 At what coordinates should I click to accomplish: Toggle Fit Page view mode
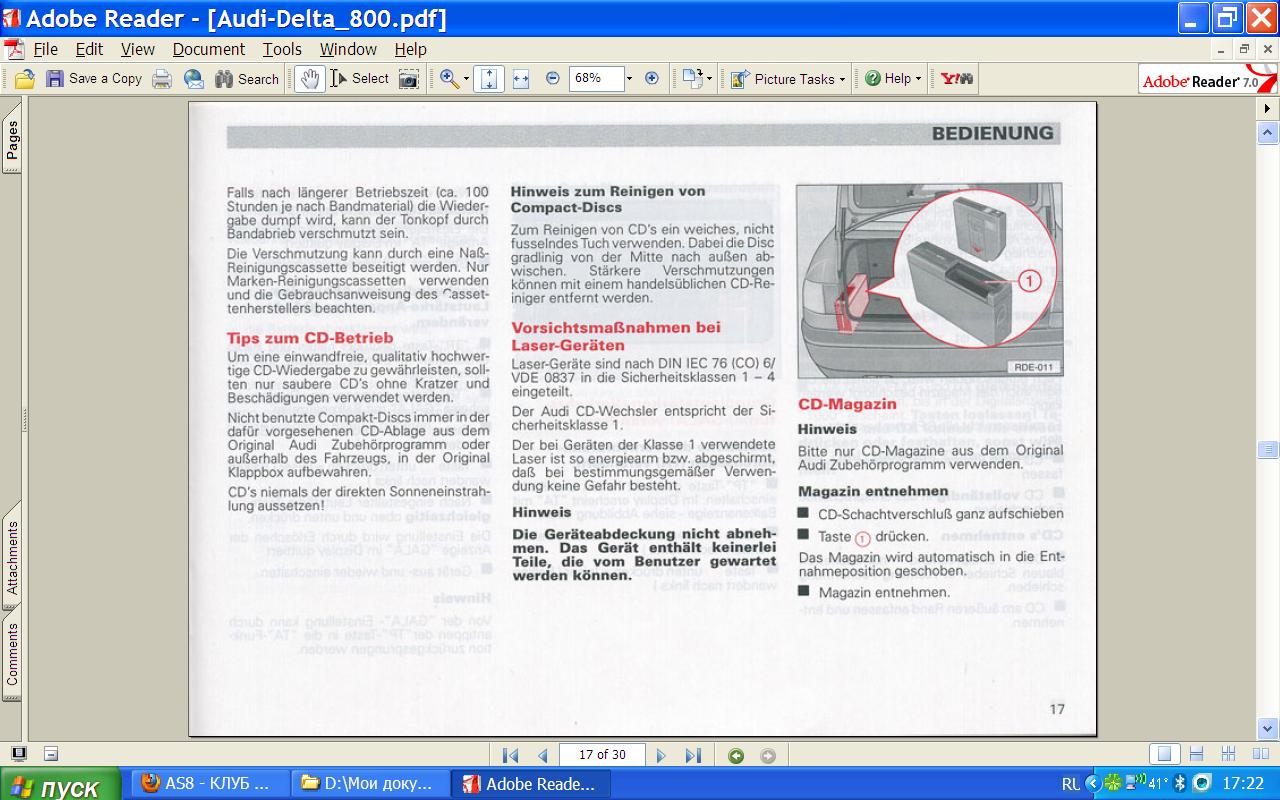point(488,79)
